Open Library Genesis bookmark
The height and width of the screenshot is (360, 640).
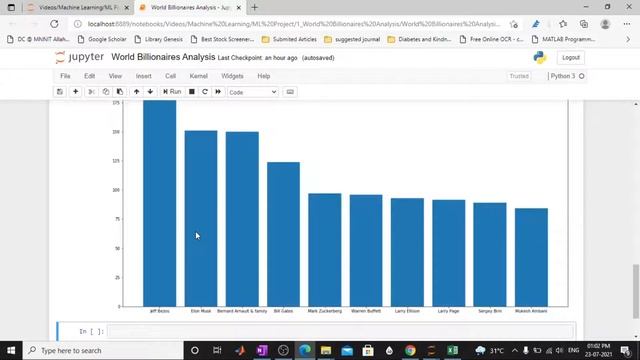158,39
